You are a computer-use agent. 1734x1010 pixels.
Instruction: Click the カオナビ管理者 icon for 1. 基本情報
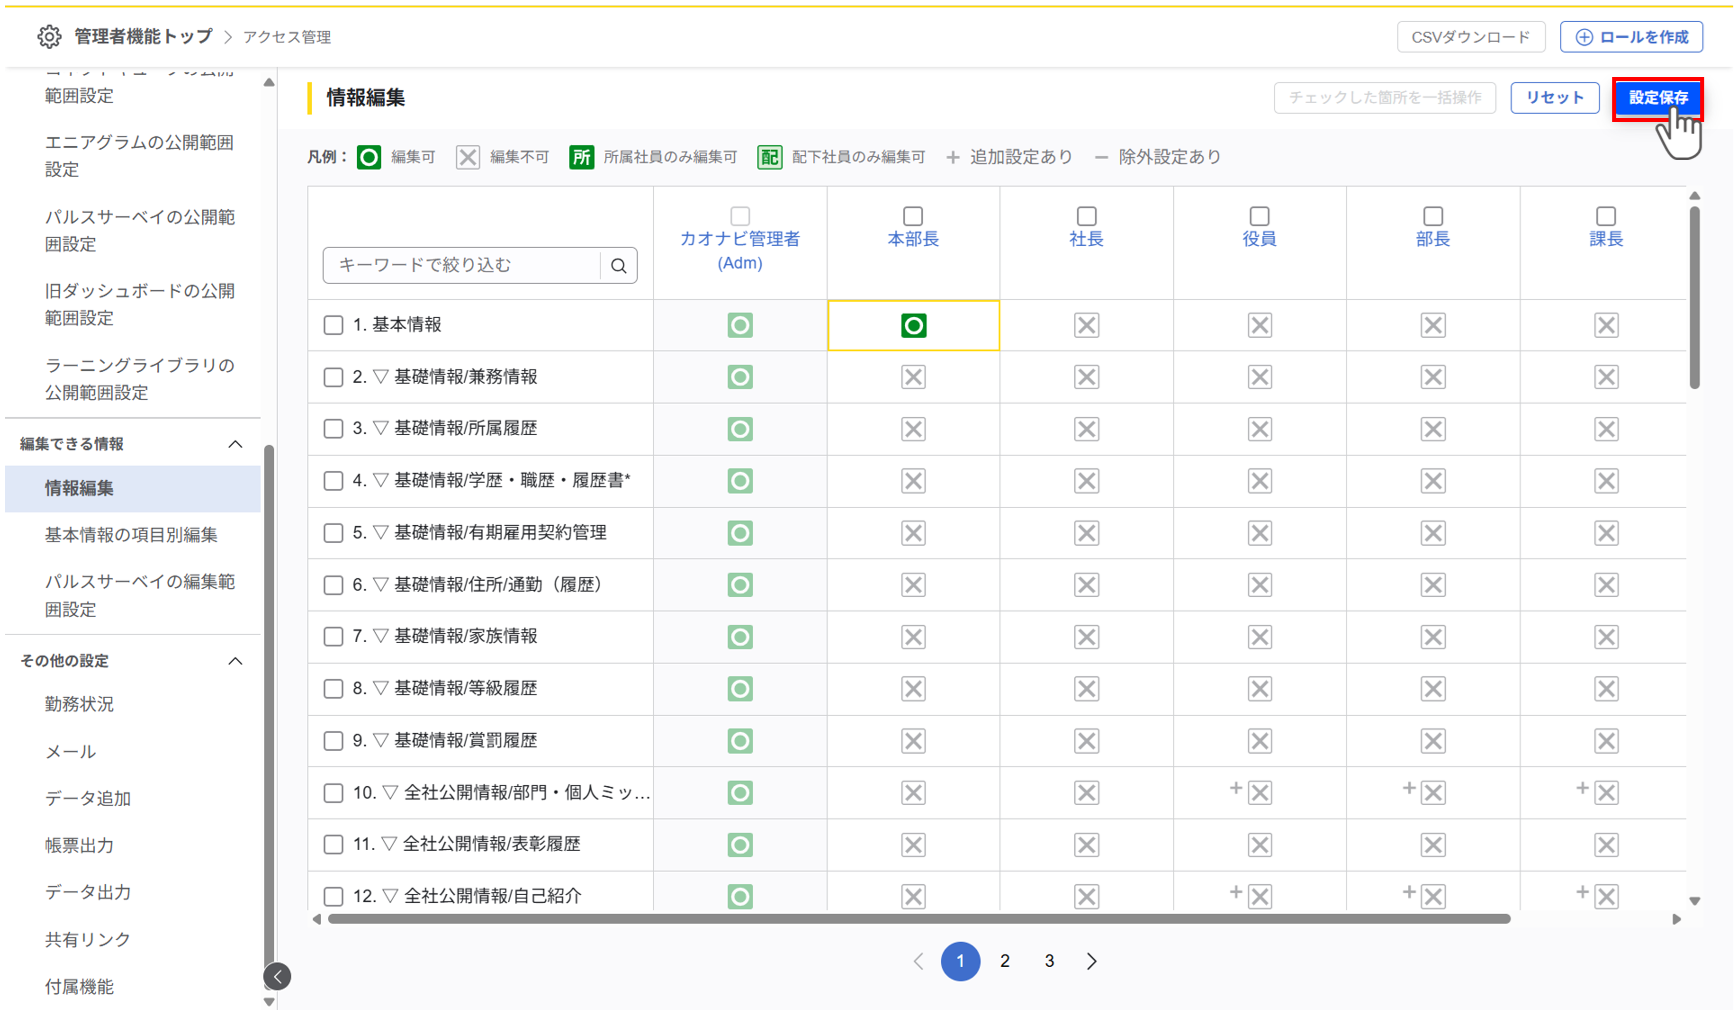(x=740, y=325)
